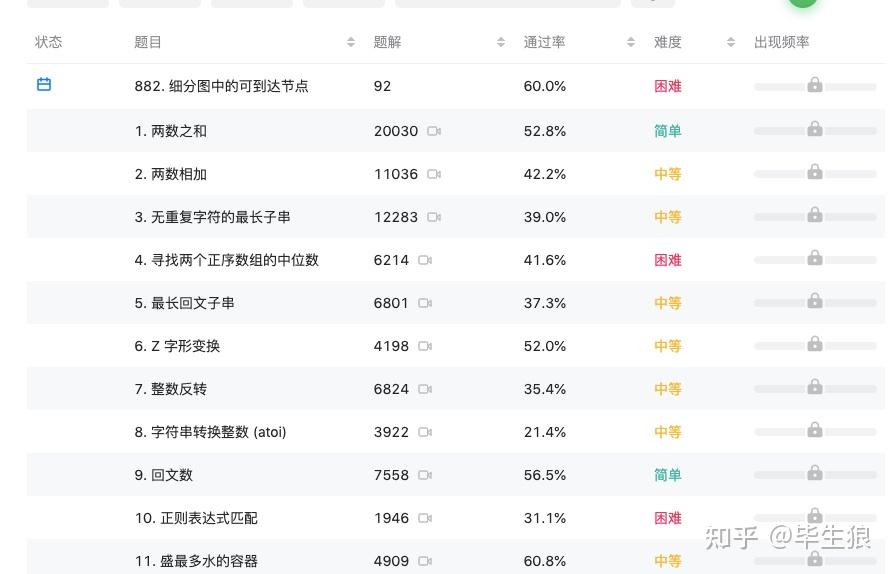Open problem 3. 无重复字符的最长子串
Viewport: 894px width, 574px height.
[212, 217]
